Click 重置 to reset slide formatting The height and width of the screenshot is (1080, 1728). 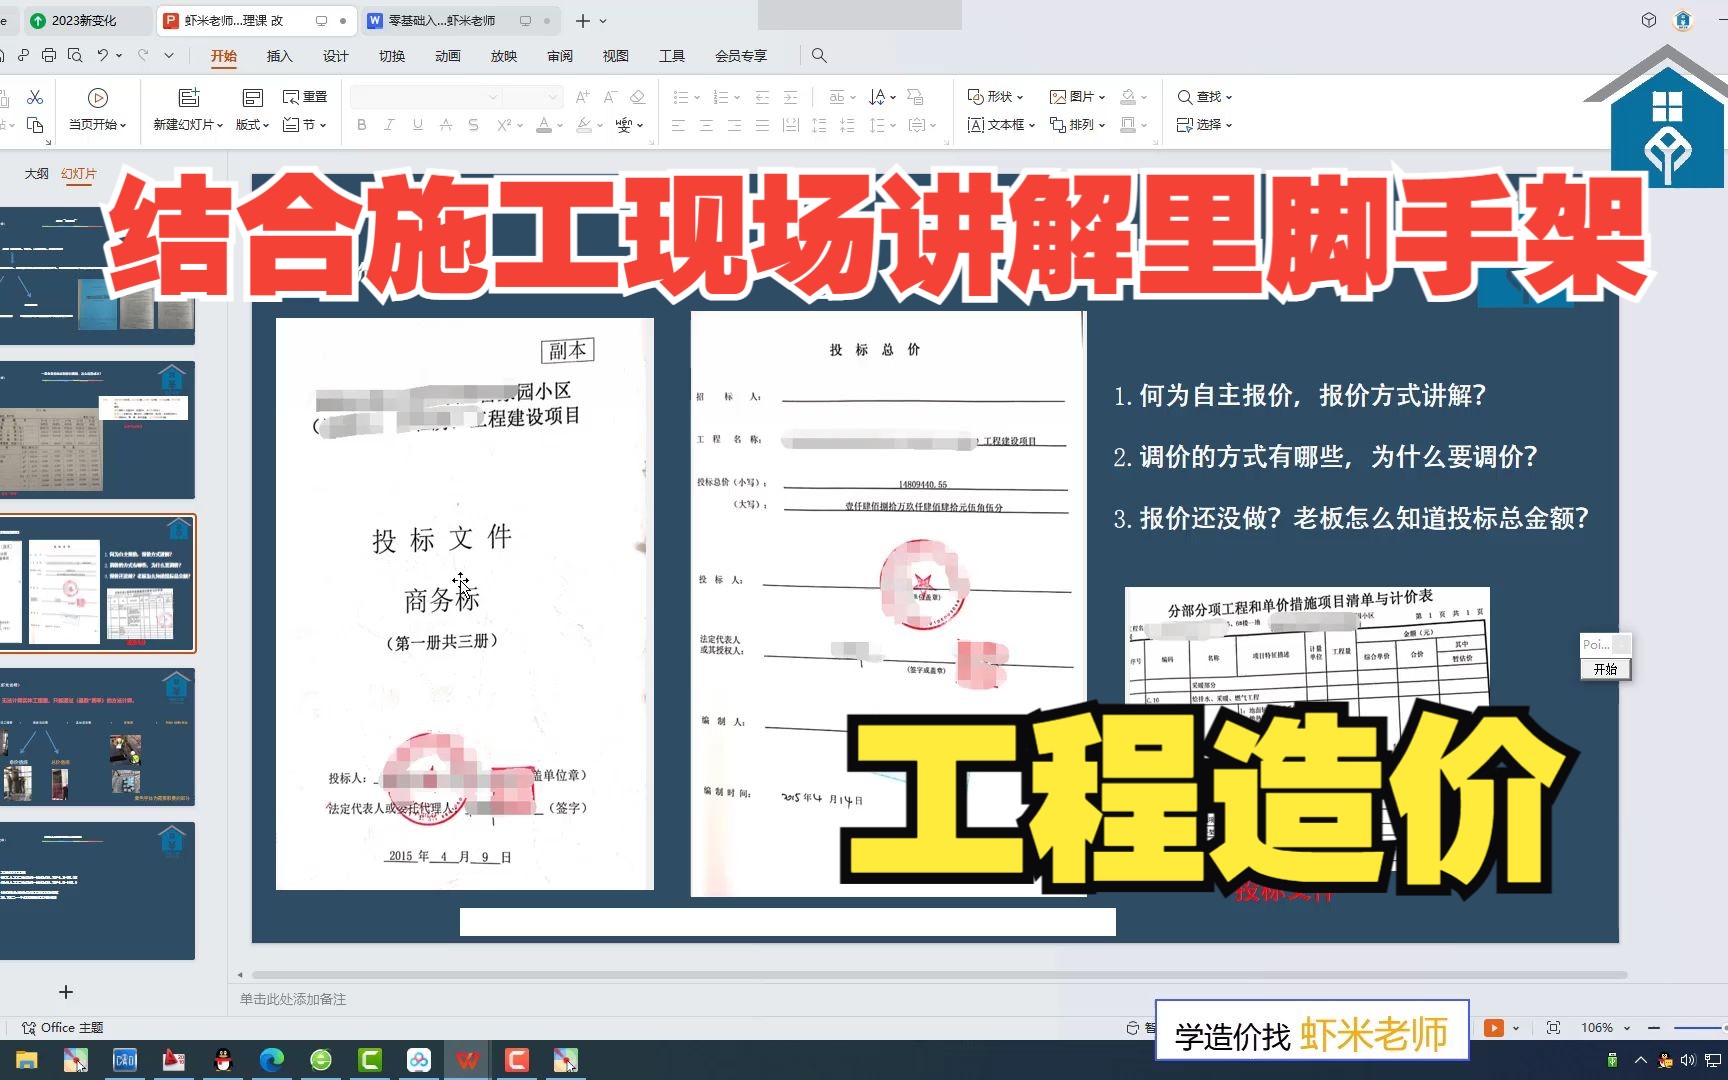click(305, 96)
